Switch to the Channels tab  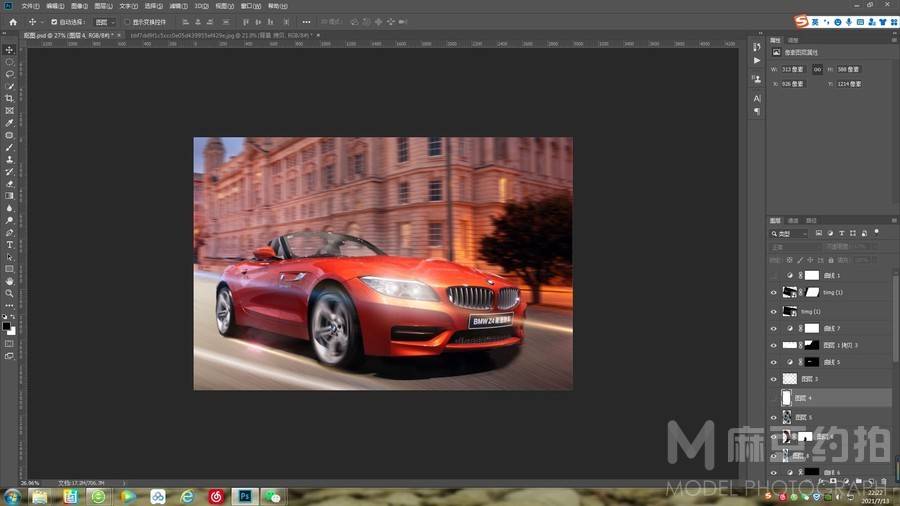pos(793,221)
